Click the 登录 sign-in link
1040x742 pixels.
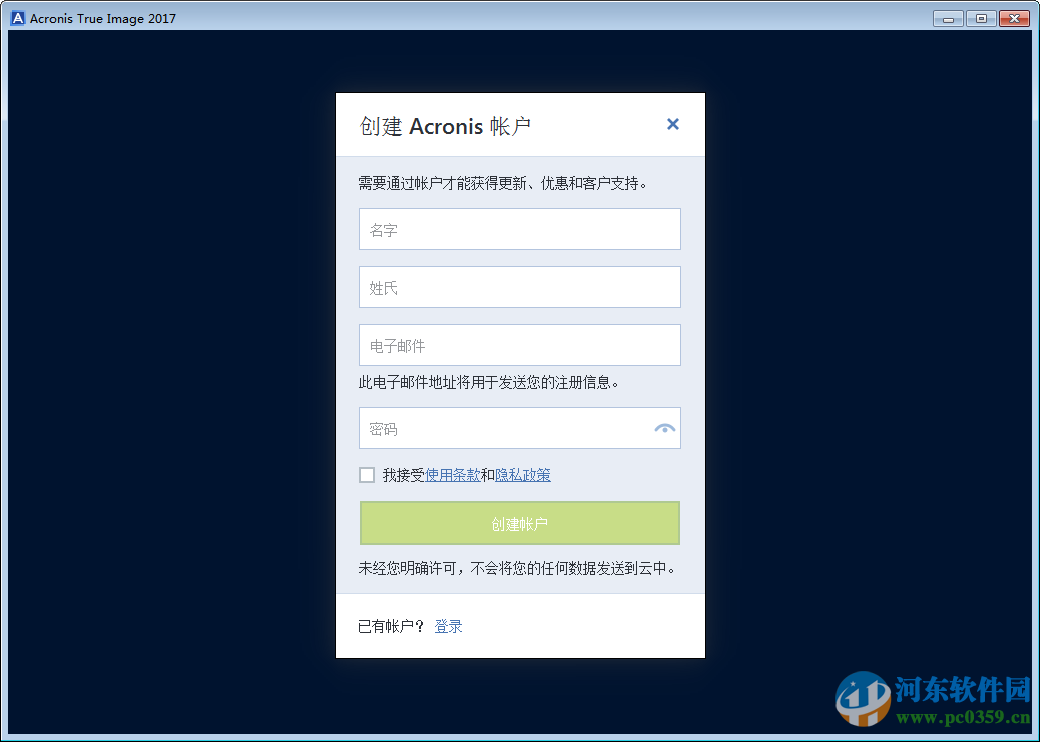[x=448, y=626]
